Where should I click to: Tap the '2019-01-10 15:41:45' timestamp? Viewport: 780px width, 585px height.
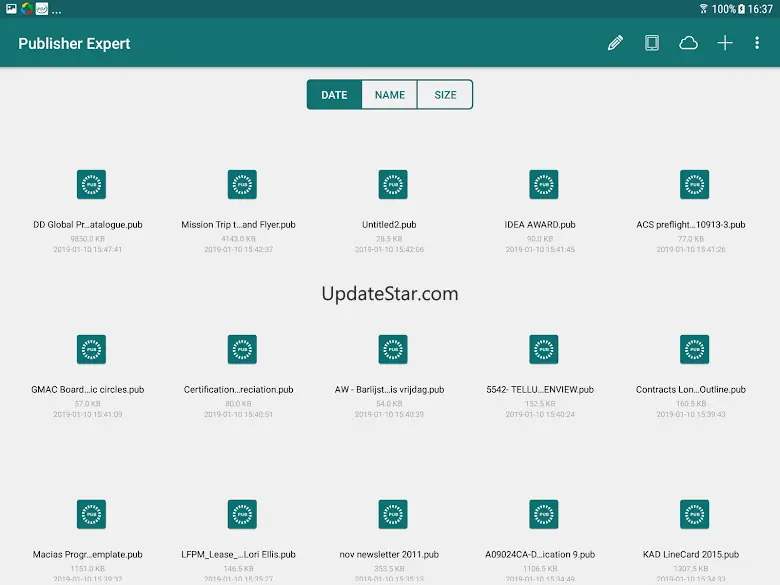540,249
